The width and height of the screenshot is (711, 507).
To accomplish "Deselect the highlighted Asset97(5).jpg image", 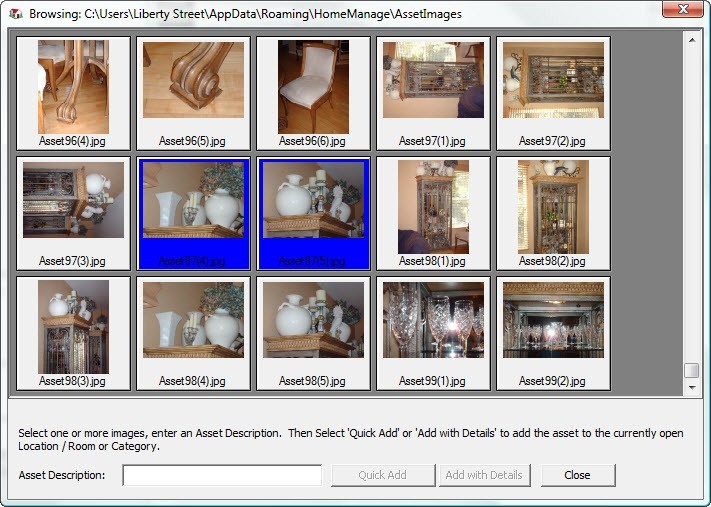I will [x=313, y=214].
